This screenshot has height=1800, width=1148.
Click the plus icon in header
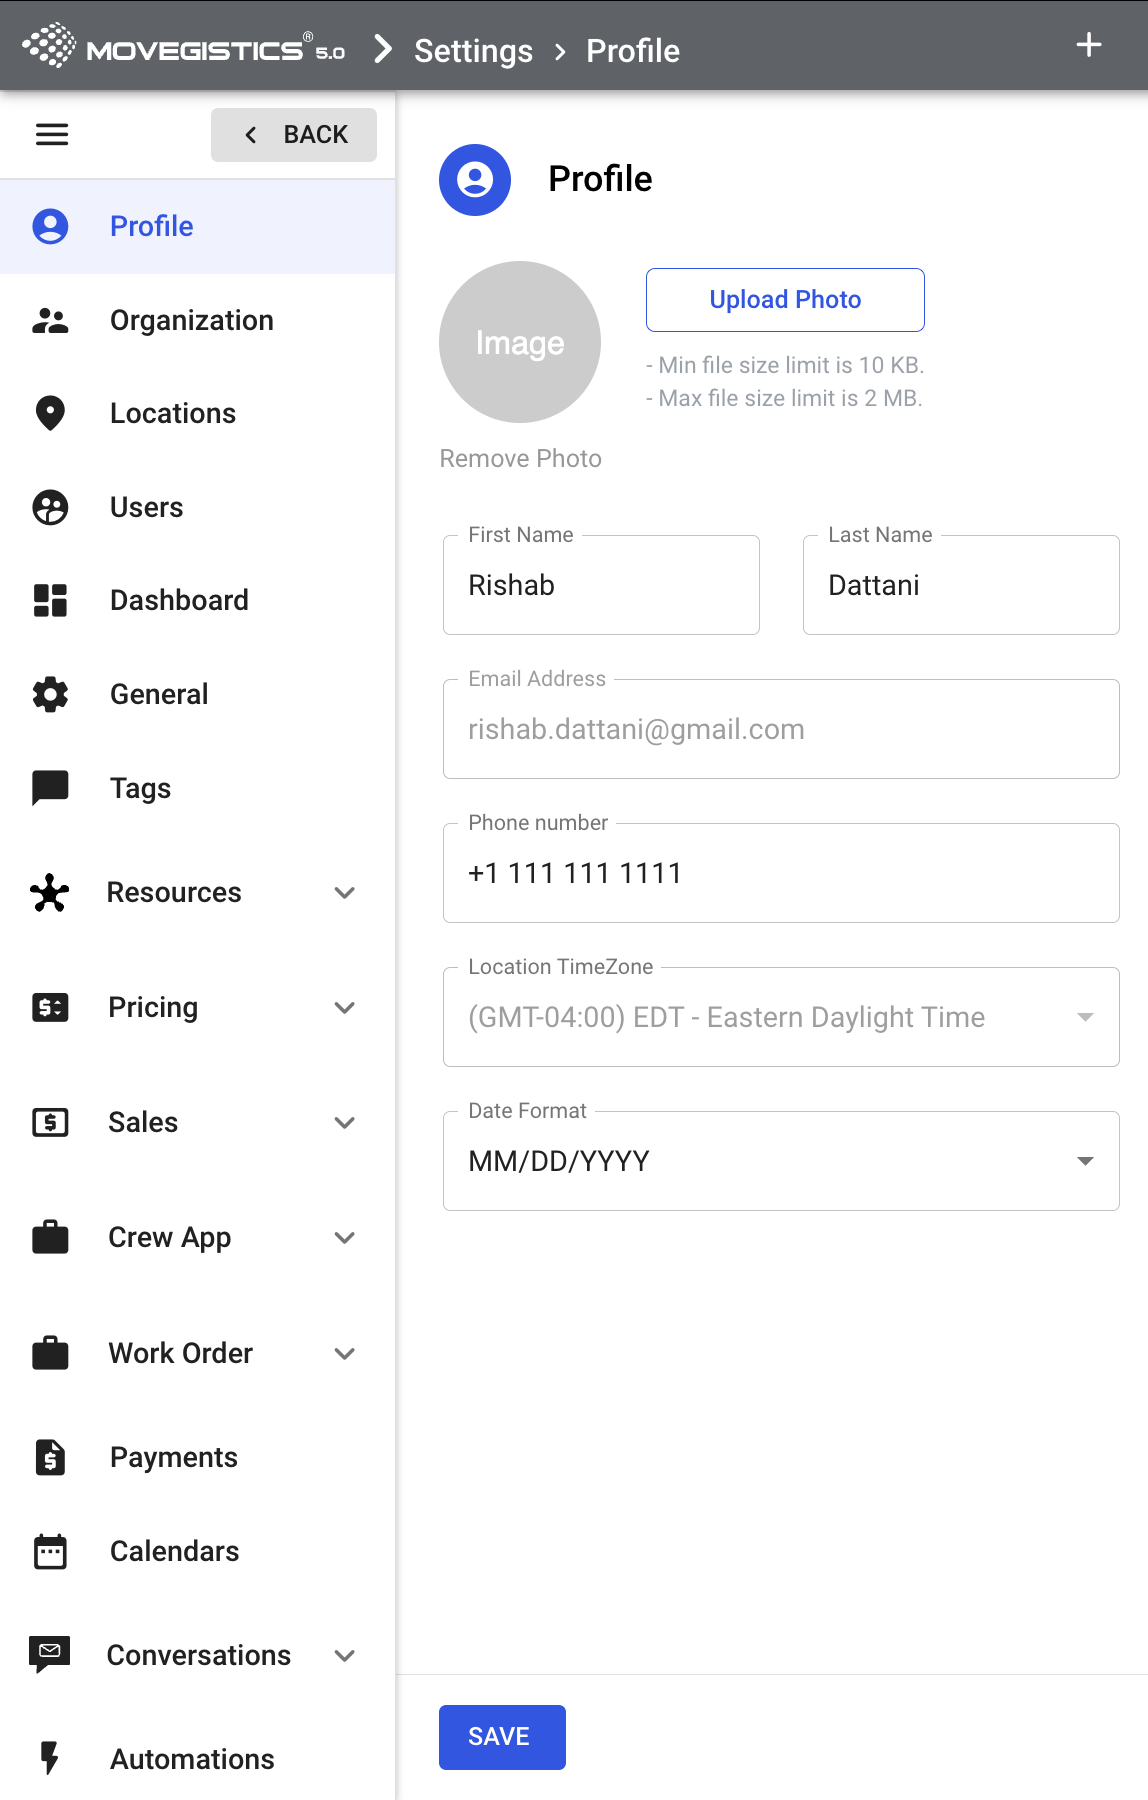(x=1088, y=45)
